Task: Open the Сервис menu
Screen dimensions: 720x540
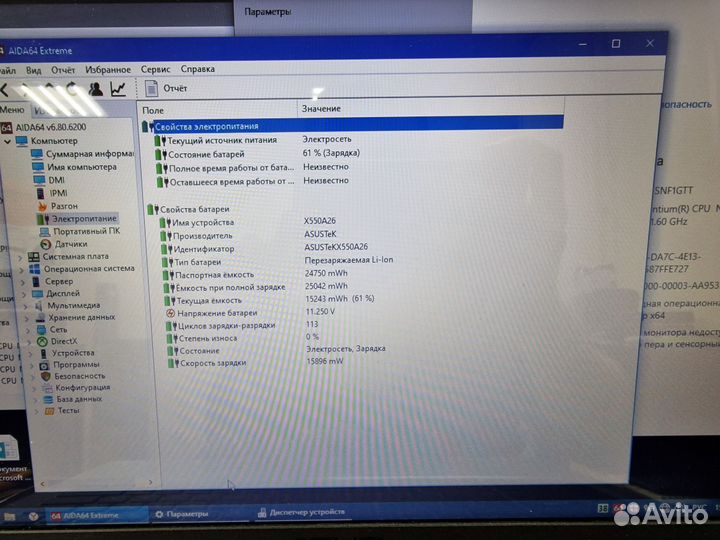Action: pos(155,69)
